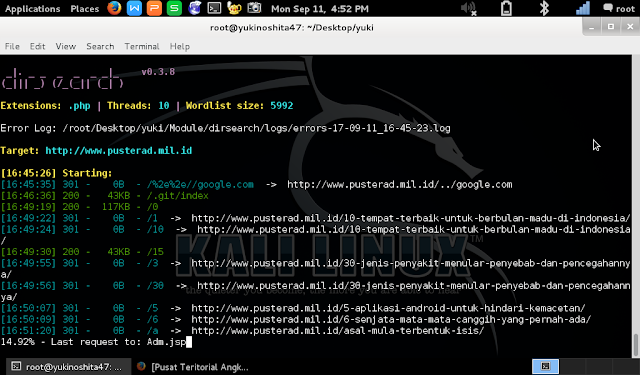
Task: Launch Firefox from the top panel
Action: (114, 8)
